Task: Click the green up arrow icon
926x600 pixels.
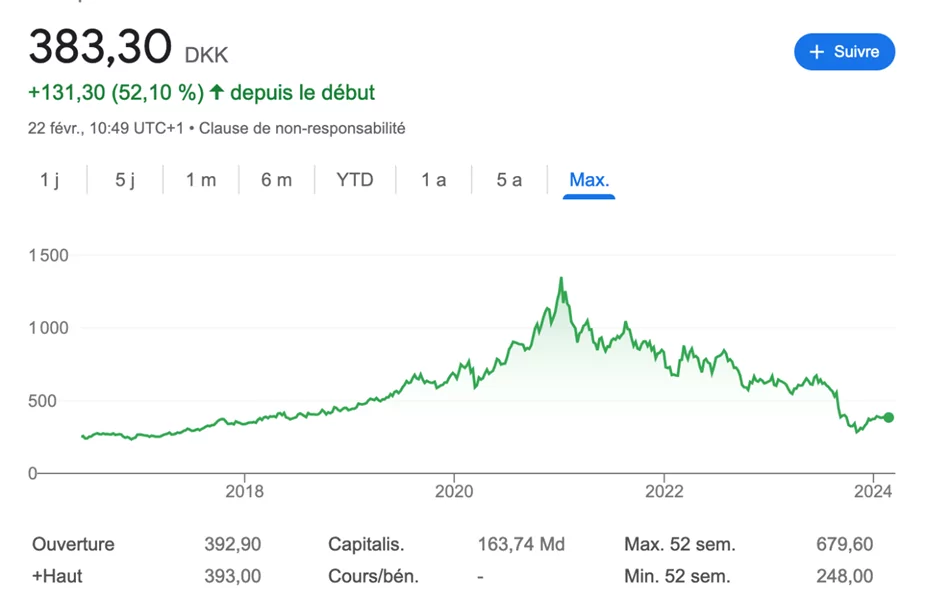Action: [216, 93]
